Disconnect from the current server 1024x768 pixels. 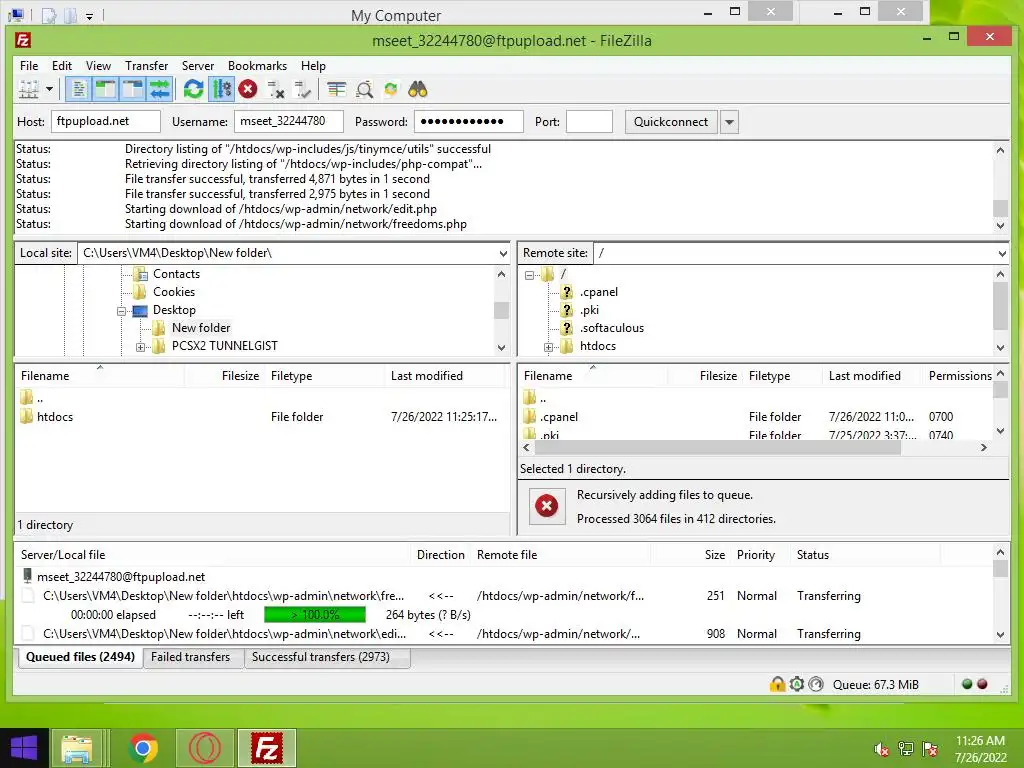pyautogui.click(x=276, y=89)
